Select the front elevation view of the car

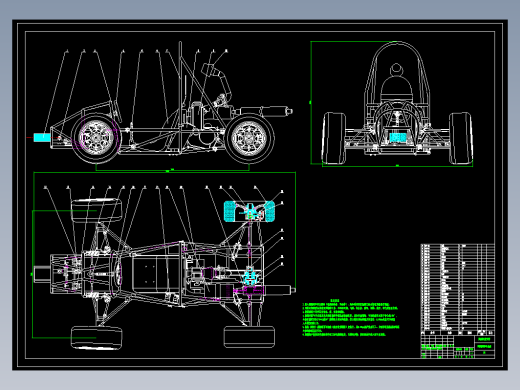[x=397, y=103]
